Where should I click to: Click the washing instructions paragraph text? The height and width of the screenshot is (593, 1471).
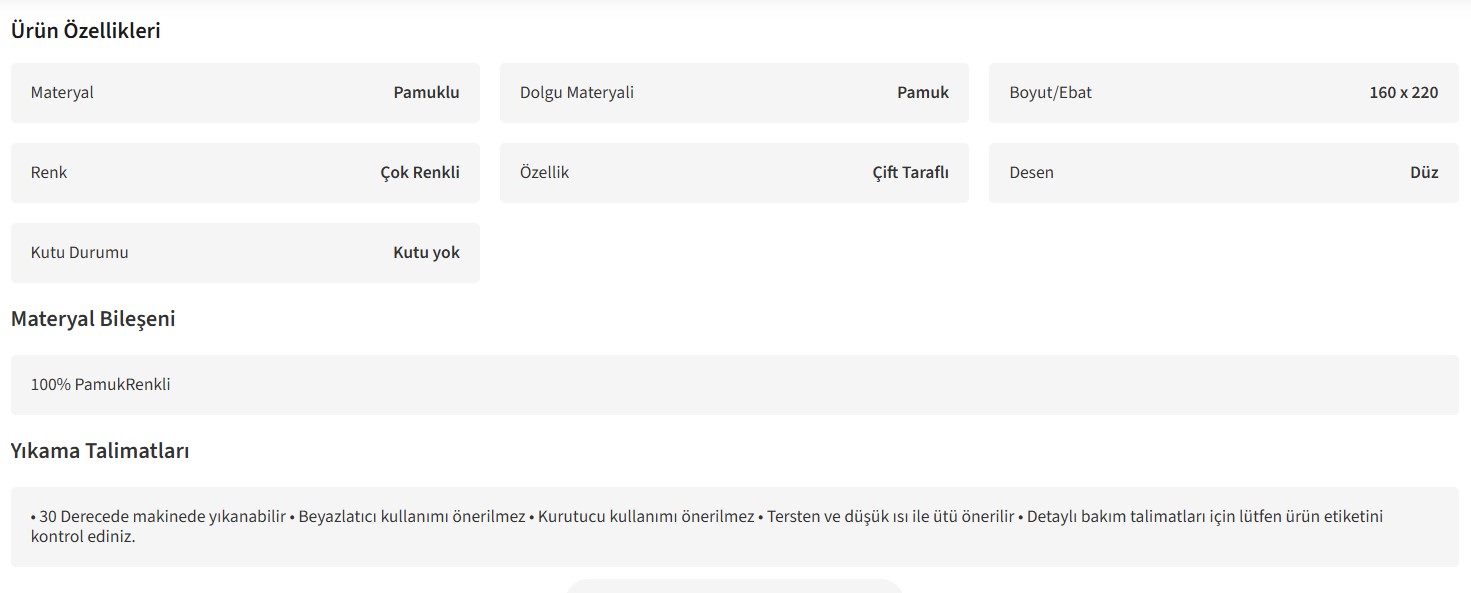click(700, 517)
